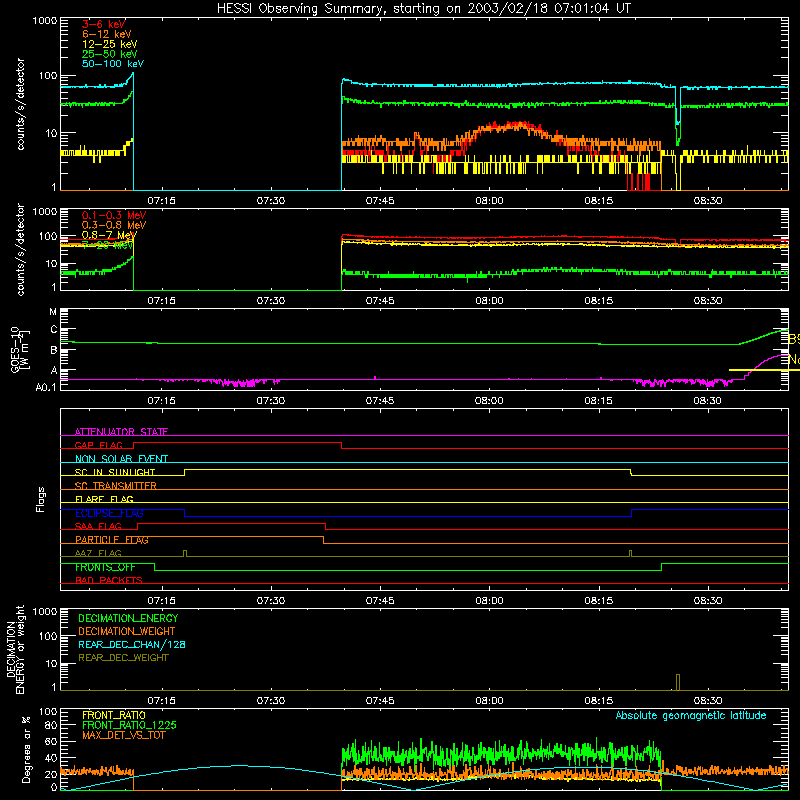Click the 08:30 tick label under the GOES panel
This screenshot has height=800, width=800.
(x=708, y=401)
